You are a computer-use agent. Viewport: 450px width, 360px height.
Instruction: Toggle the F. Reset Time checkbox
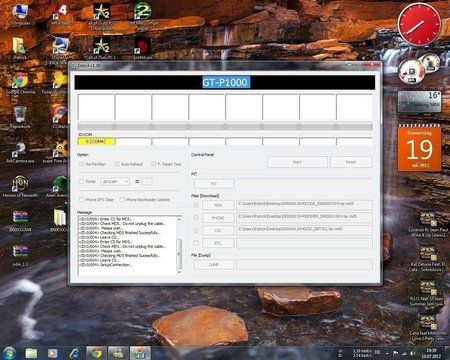click(x=154, y=164)
